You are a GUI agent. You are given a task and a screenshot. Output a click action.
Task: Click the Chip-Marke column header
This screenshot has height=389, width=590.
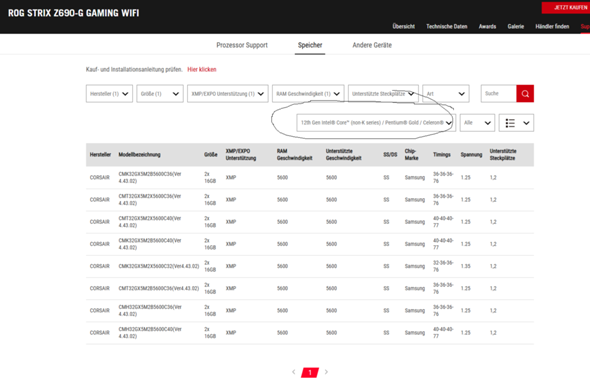[x=411, y=155]
